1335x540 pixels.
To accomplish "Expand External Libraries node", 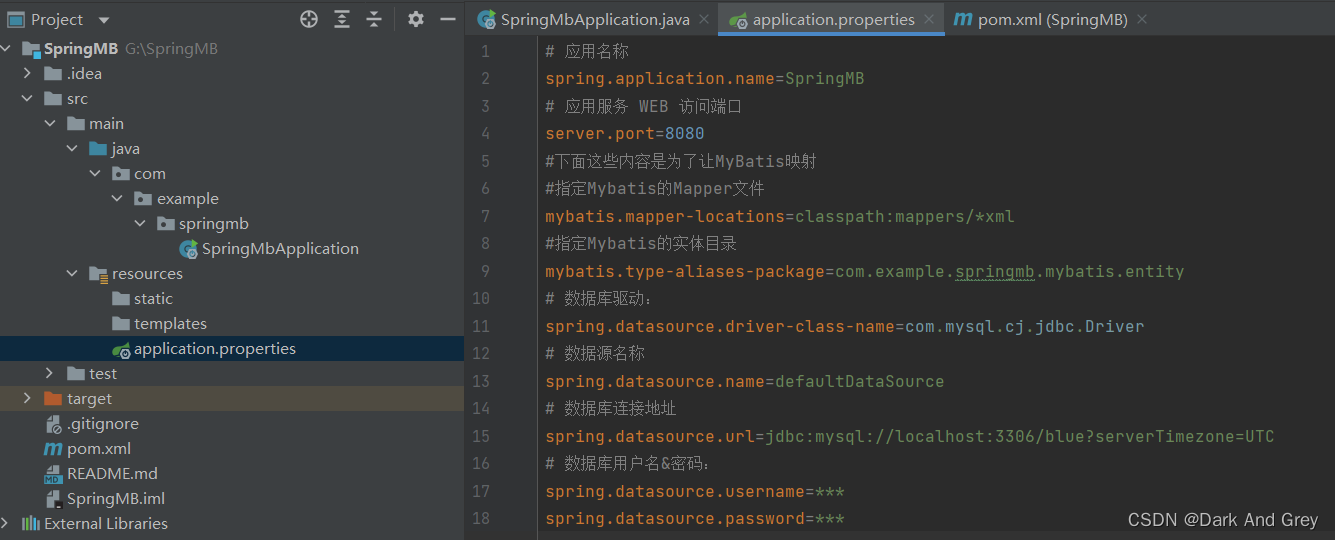I will click(x=6, y=524).
